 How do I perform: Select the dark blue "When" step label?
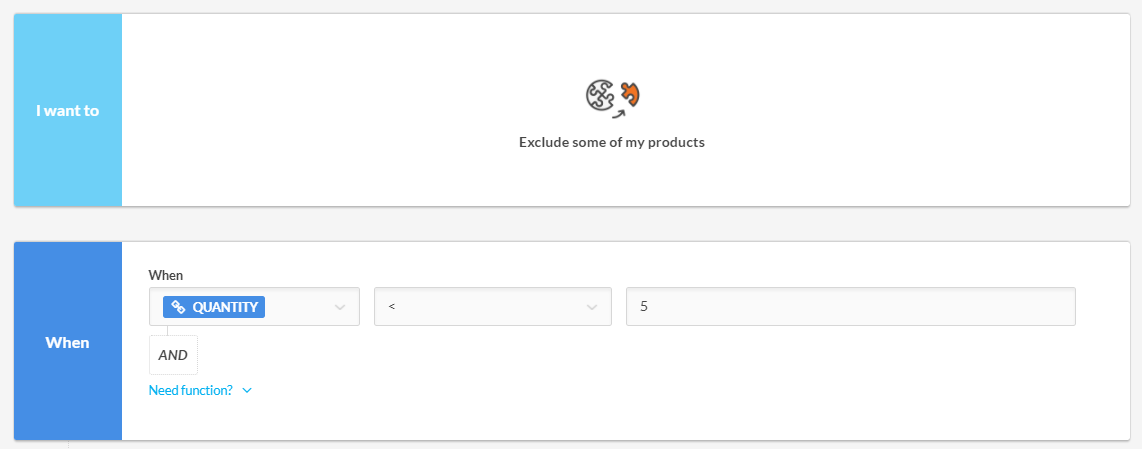coord(68,342)
